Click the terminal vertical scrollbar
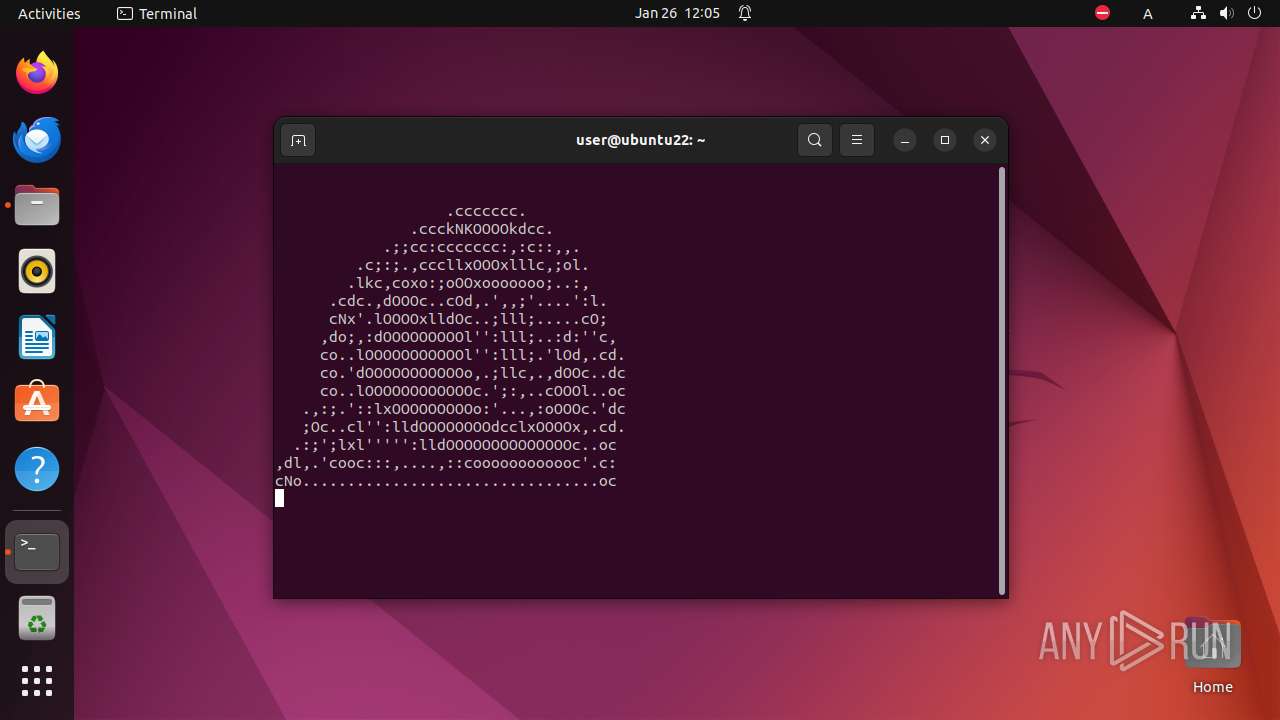1280x720 pixels. pyautogui.click(x=1001, y=380)
